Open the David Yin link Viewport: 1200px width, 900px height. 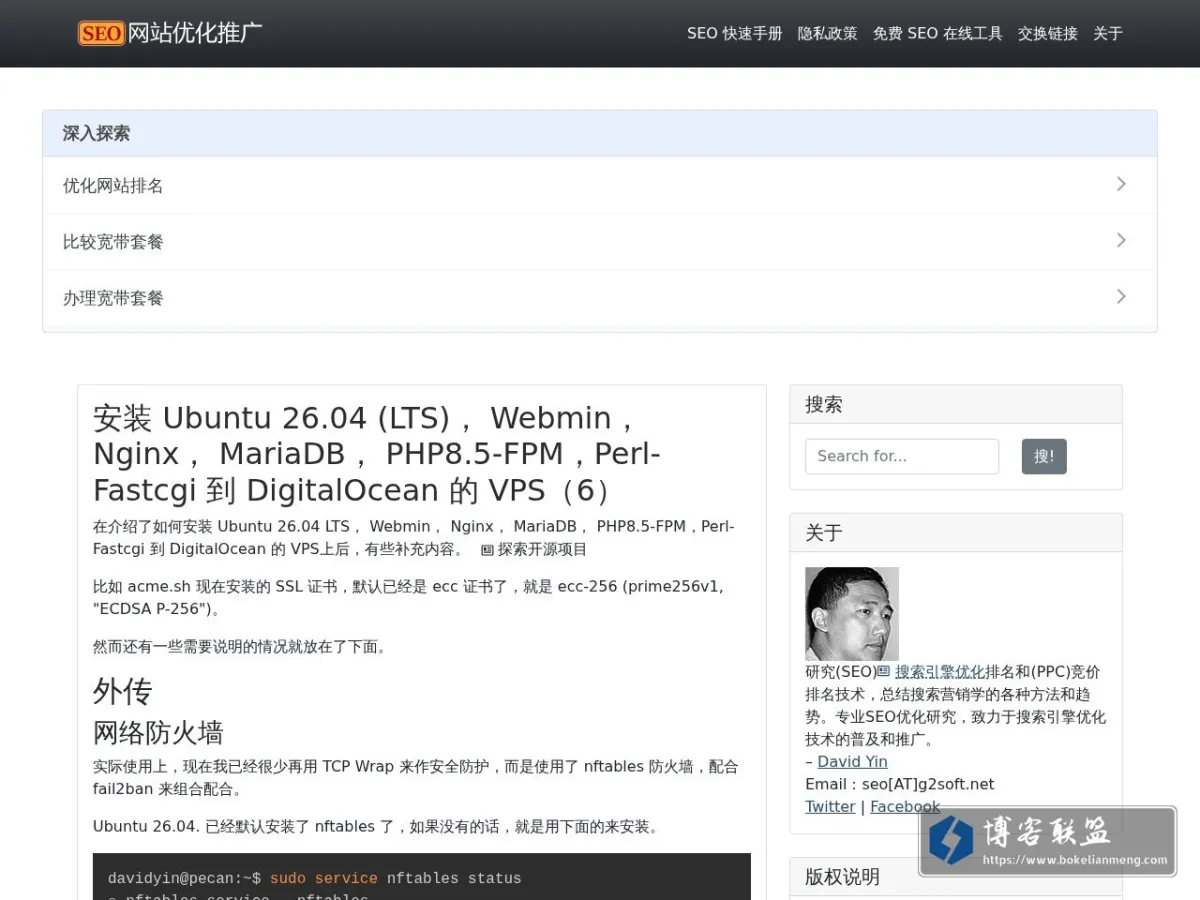(x=852, y=761)
